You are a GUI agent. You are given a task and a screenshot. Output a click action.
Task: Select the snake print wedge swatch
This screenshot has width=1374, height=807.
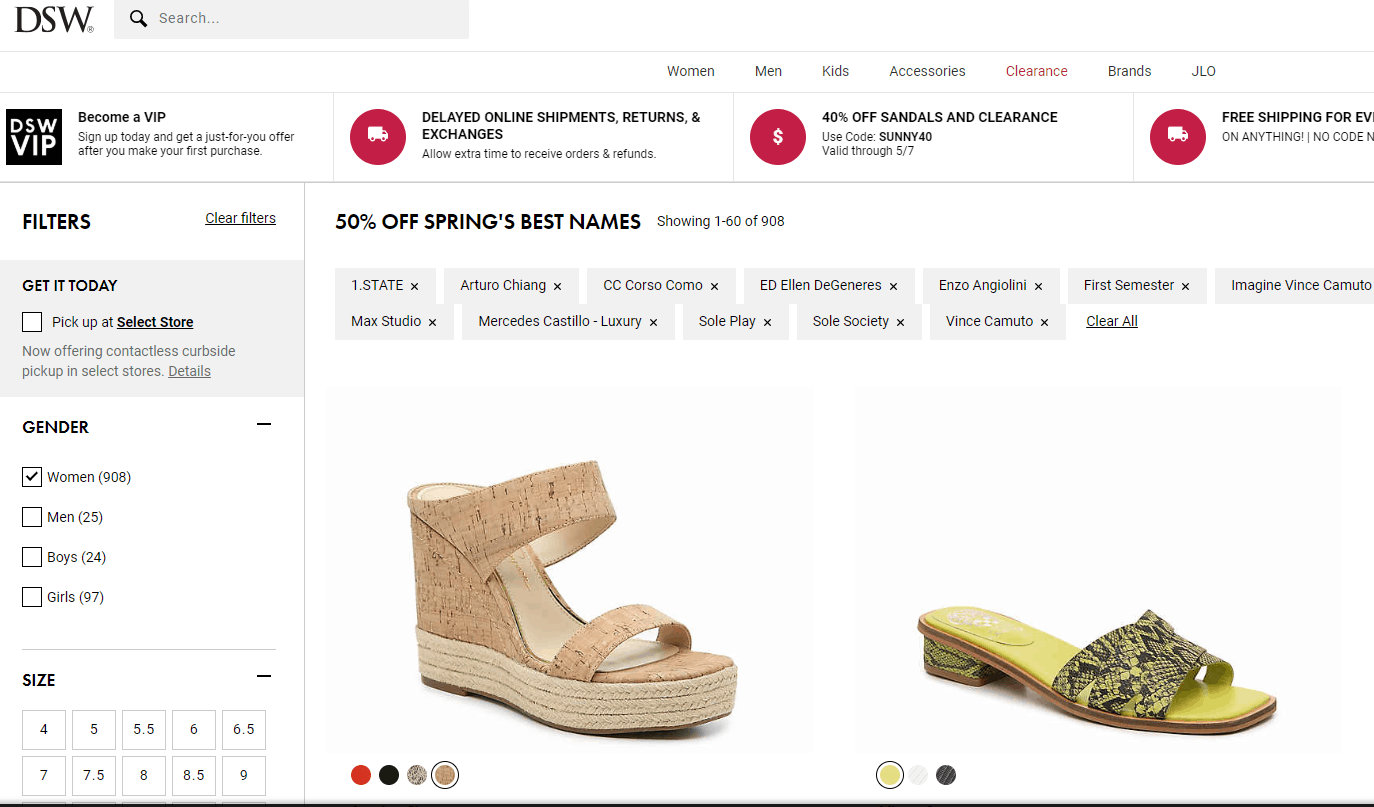[417, 775]
